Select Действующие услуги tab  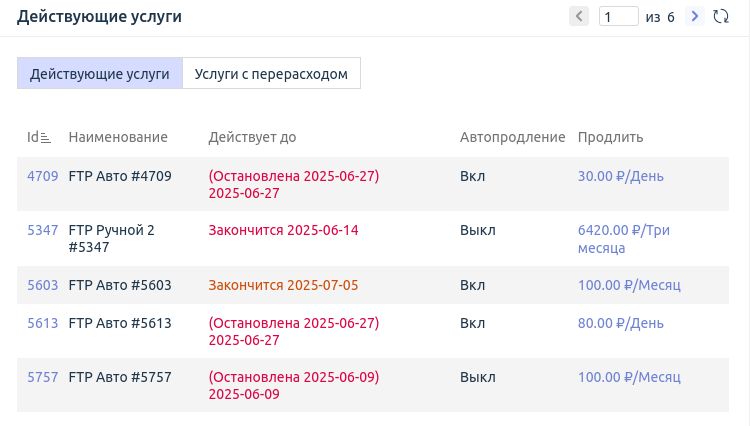[100, 73]
